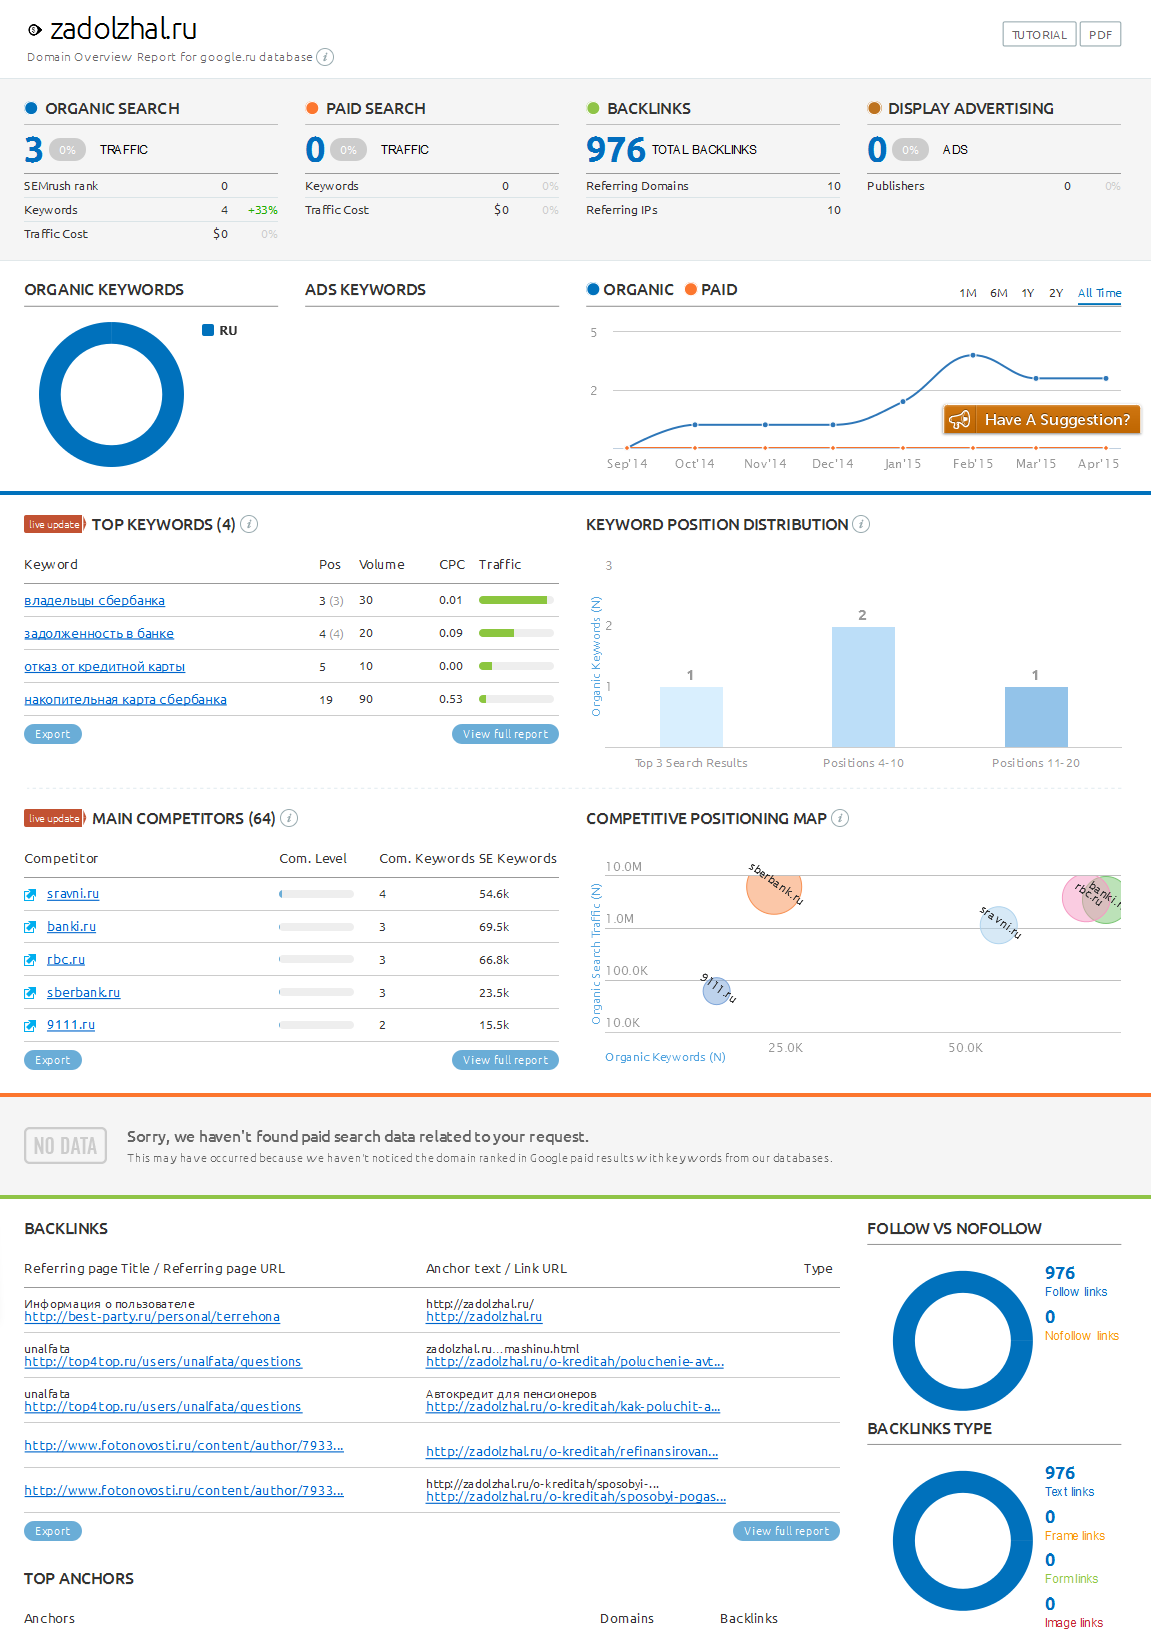Click the Positions 4-10 bar in chart
The width and height of the screenshot is (1151, 1636).
pyautogui.click(x=863, y=686)
